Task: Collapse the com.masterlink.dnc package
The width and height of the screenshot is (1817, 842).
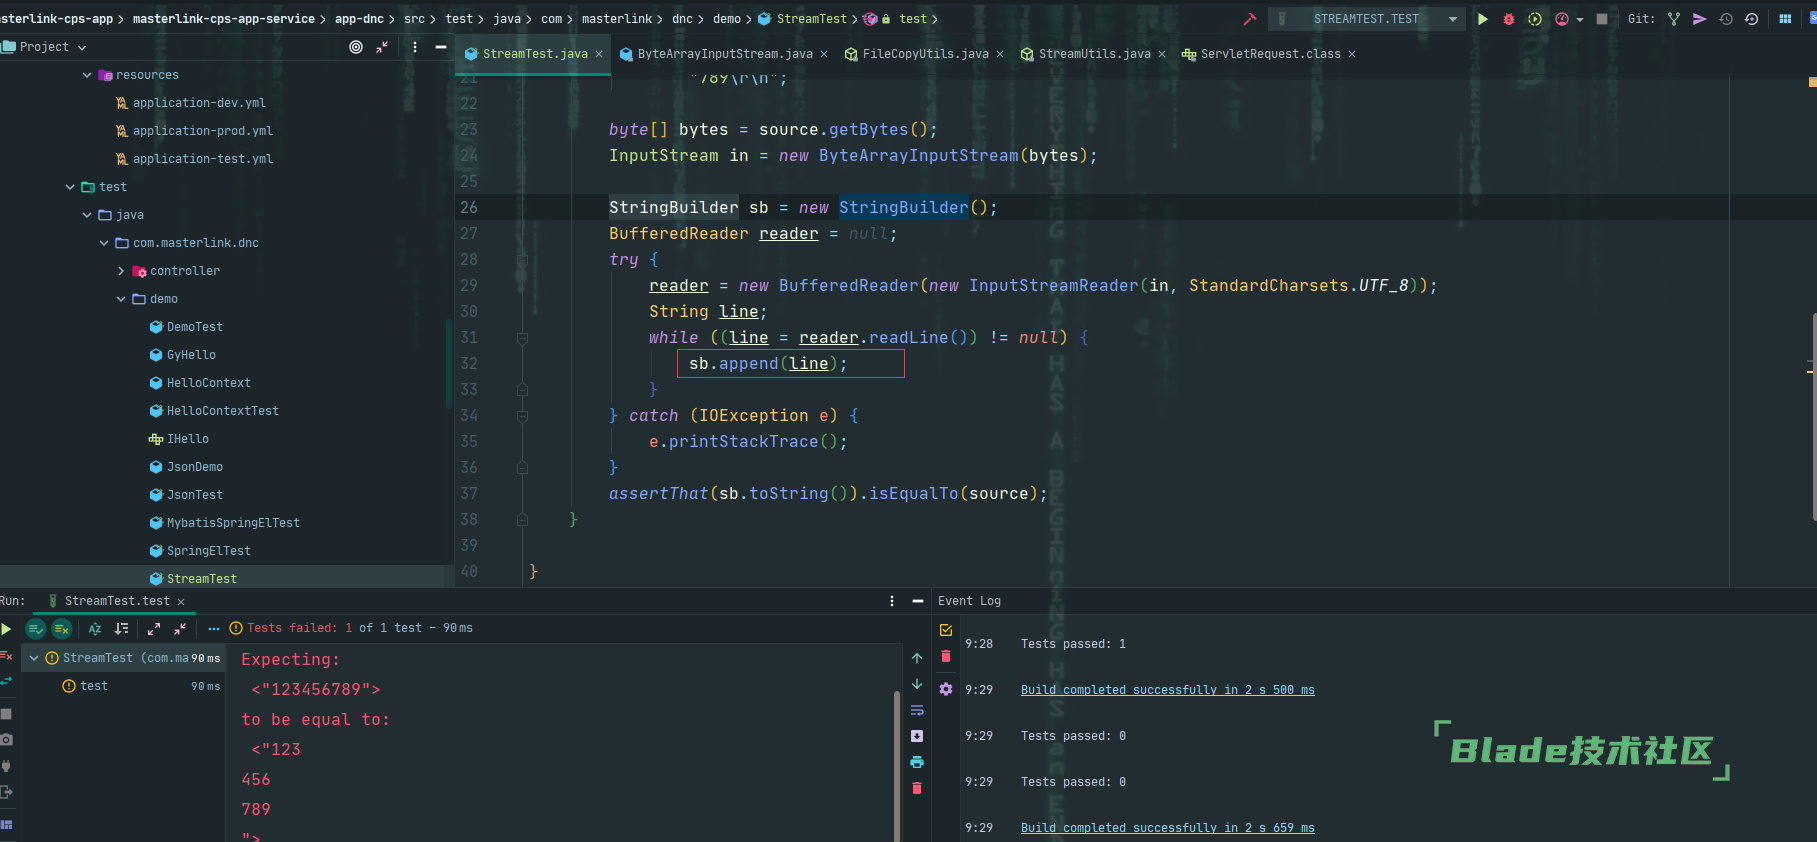Action: click(x=104, y=243)
